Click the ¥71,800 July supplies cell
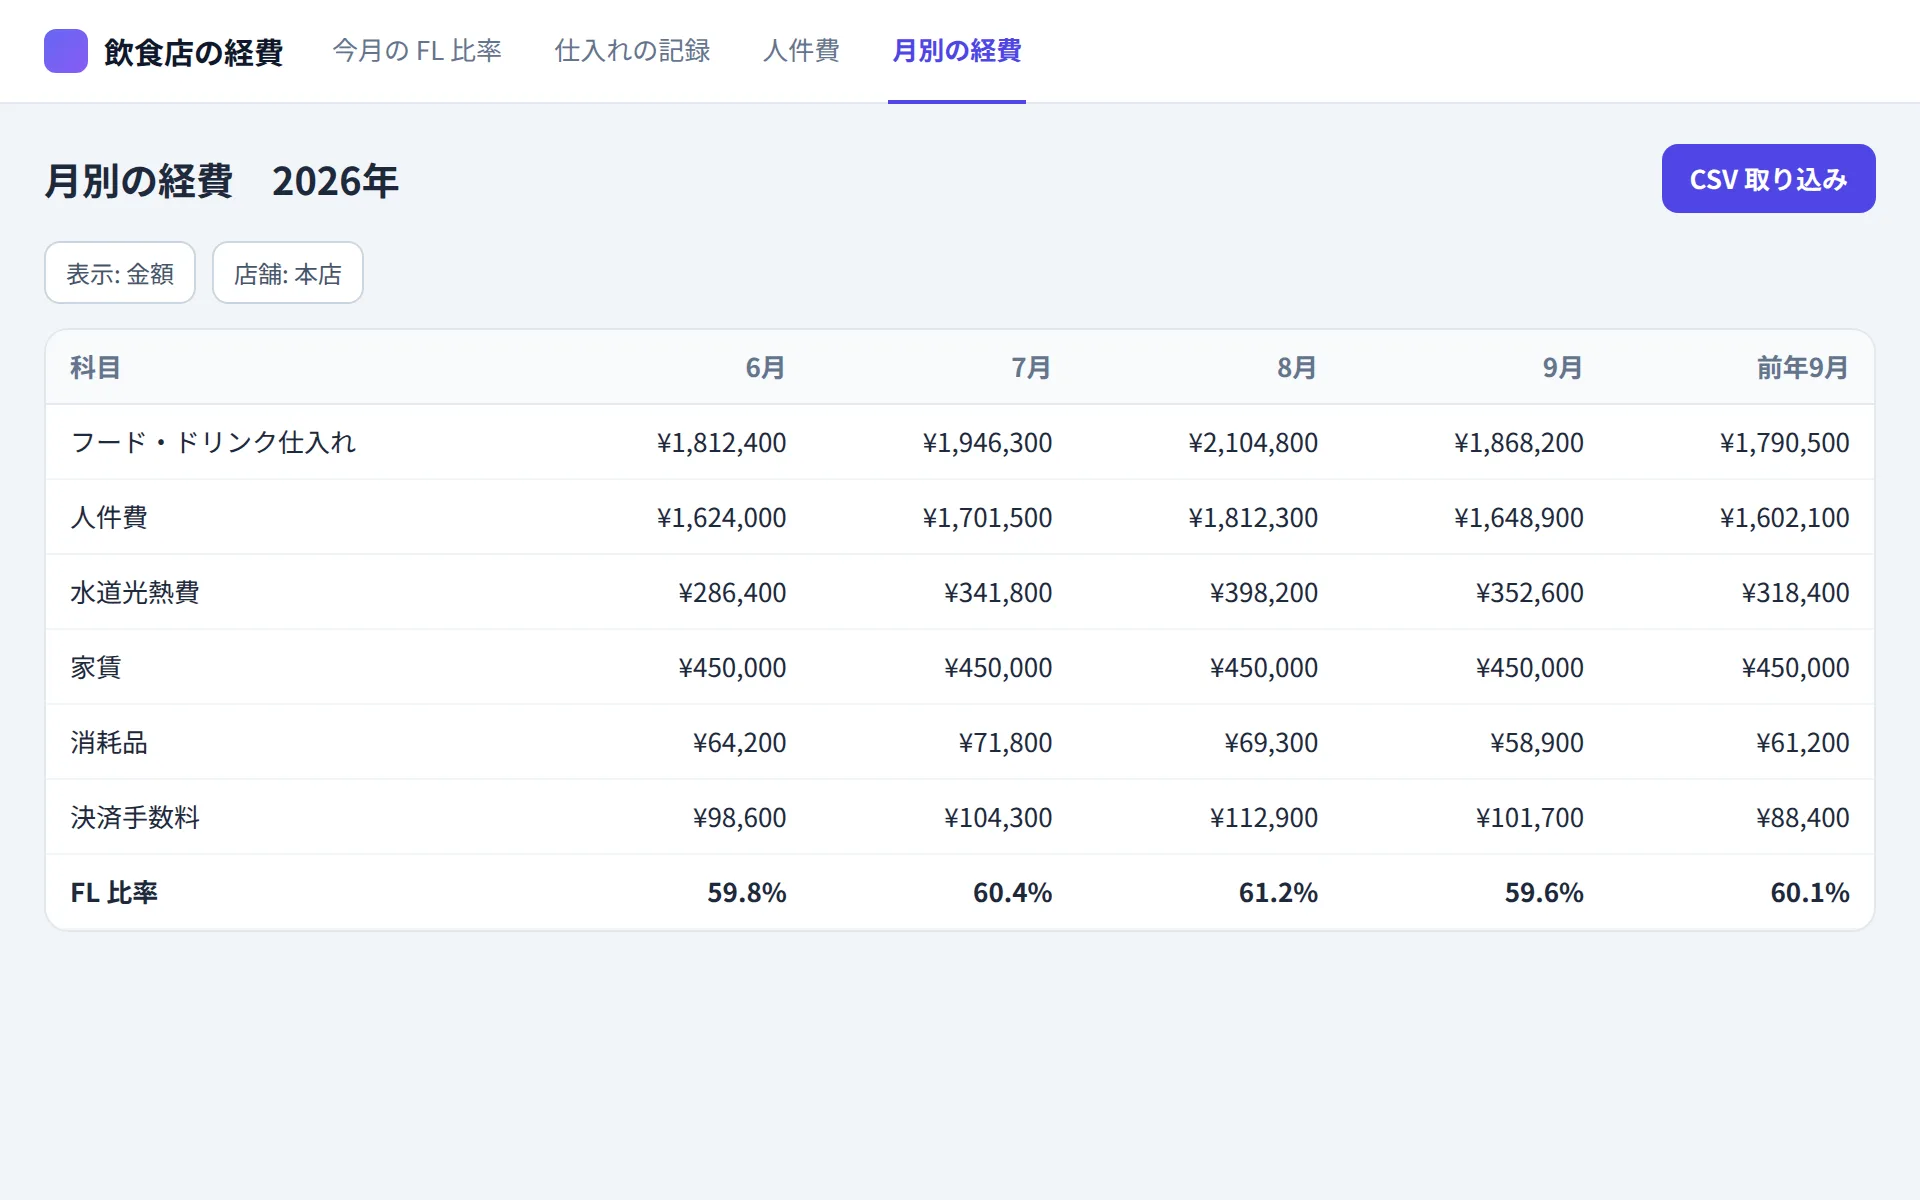Image resolution: width=1920 pixels, height=1200 pixels. [1005, 743]
